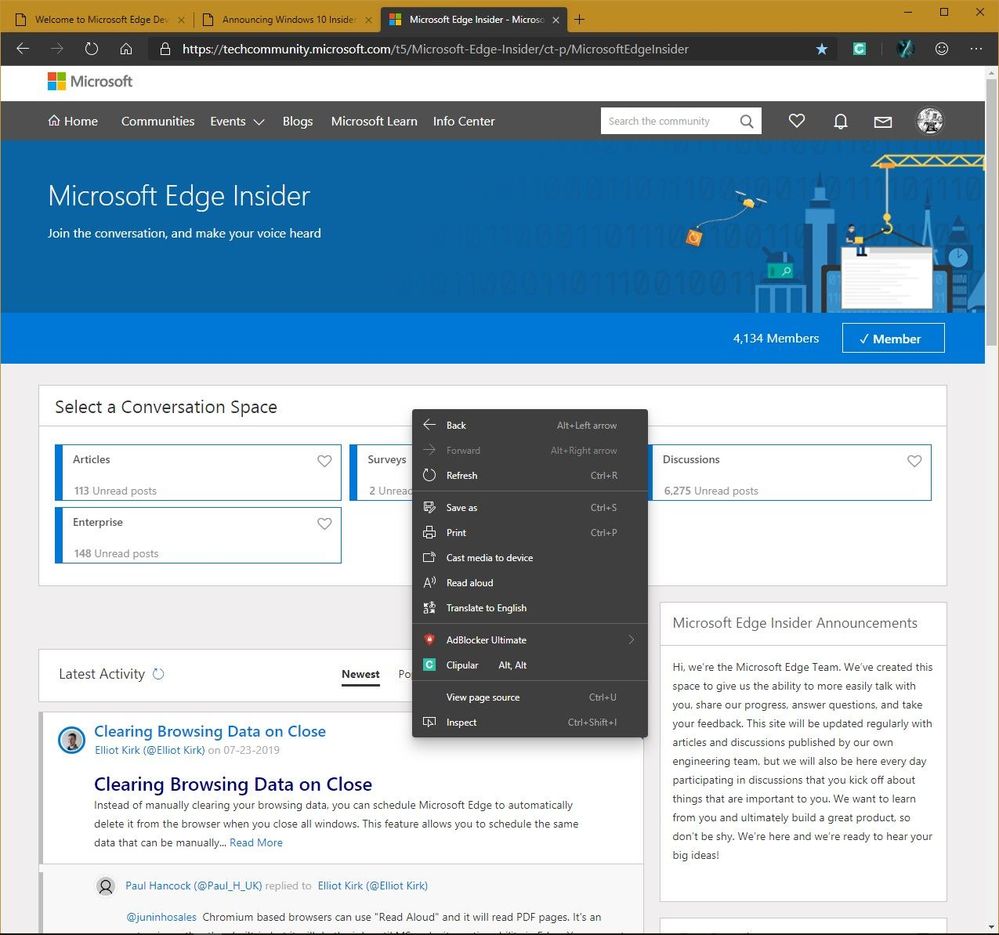This screenshot has width=999, height=935.
Task: Open the Clipular extension icon in toolbar
Action: point(859,49)
